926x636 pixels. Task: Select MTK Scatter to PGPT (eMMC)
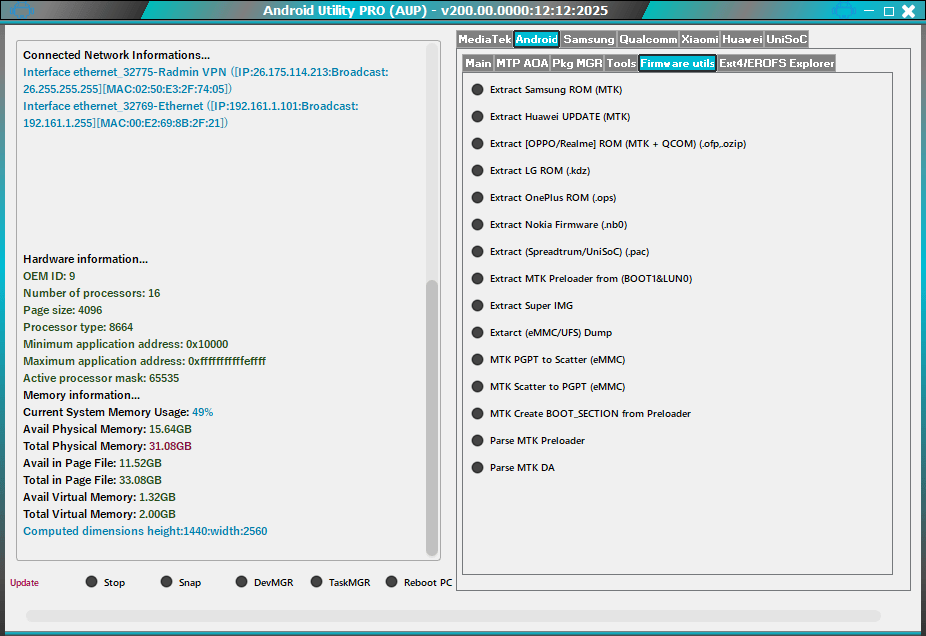click(548, 387)
